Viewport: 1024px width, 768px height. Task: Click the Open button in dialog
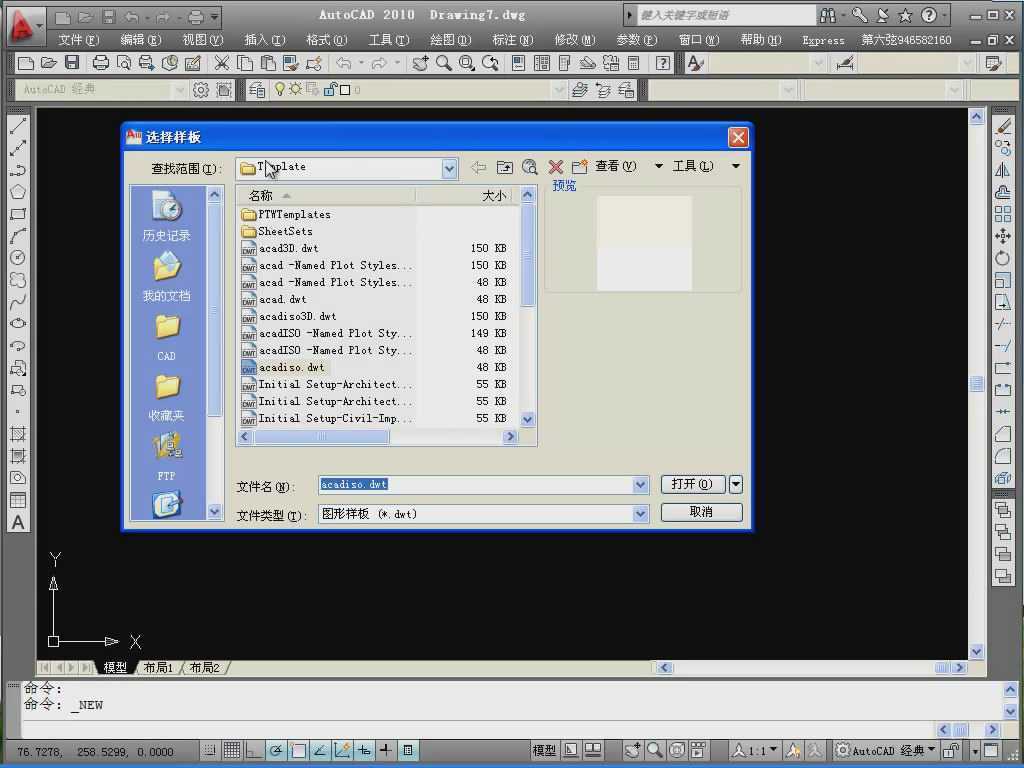(692, 484)
